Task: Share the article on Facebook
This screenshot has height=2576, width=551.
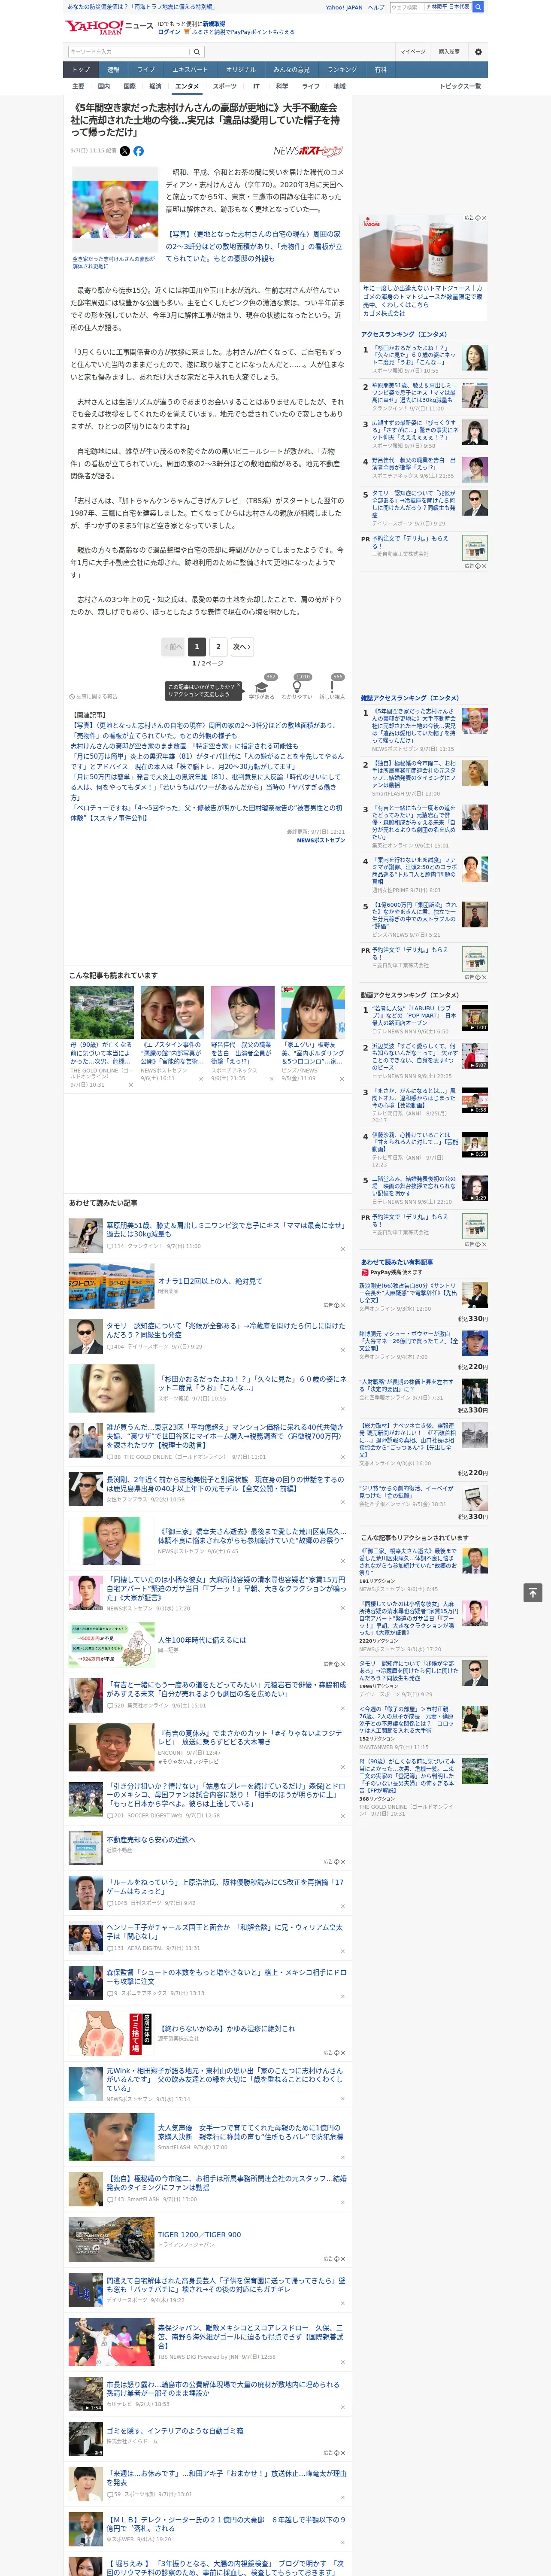Action: pos(138,151)
